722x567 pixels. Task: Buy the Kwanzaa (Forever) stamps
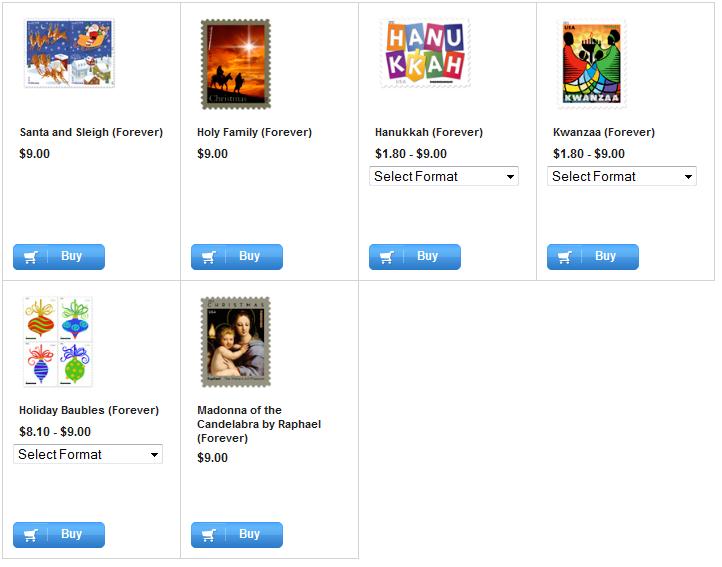tap(593, 257)
